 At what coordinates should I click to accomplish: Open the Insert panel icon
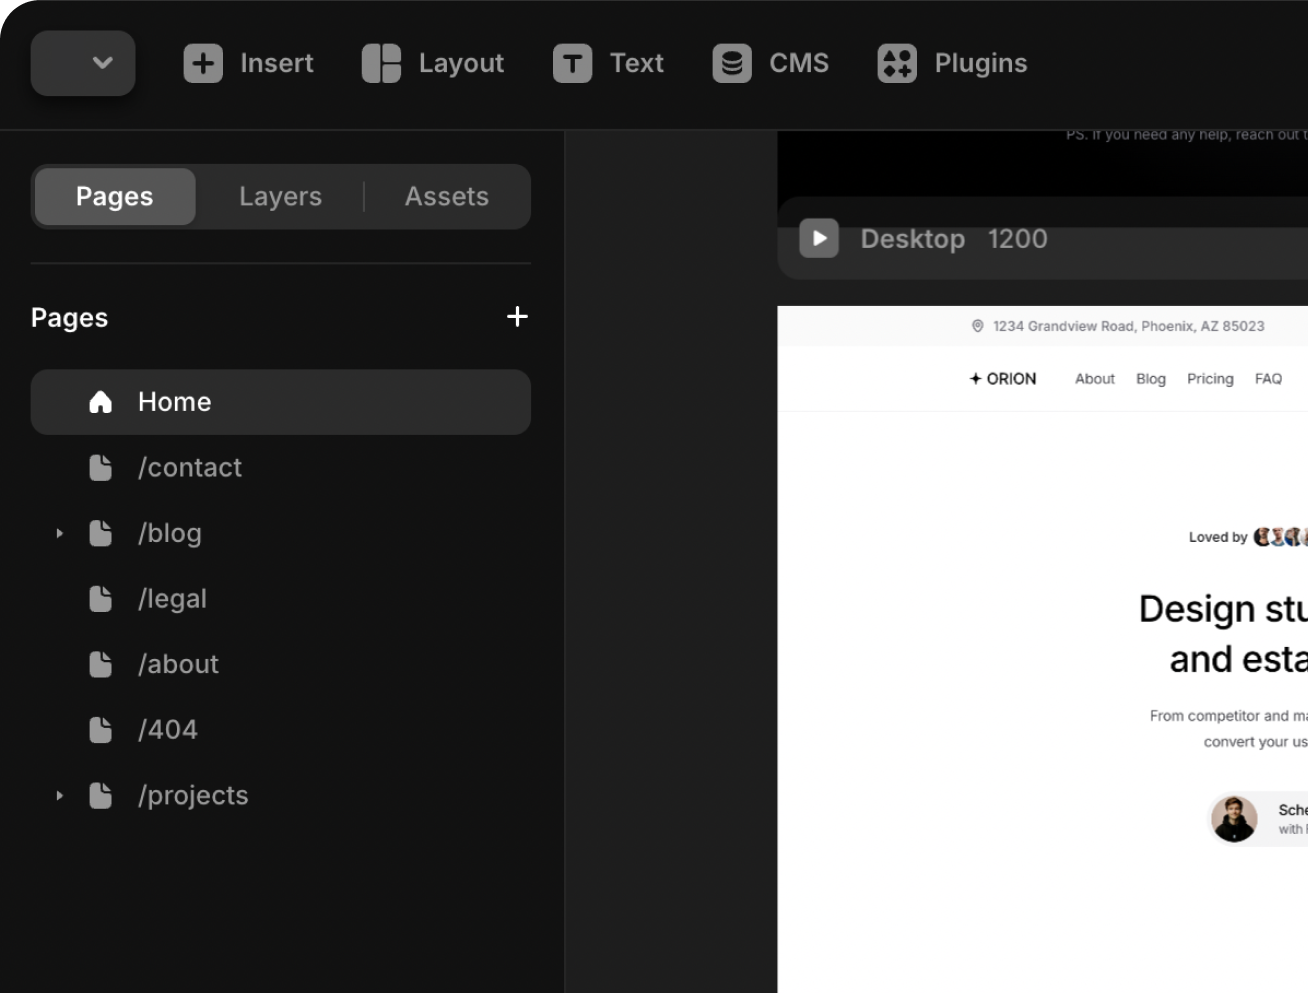[203, 63]
